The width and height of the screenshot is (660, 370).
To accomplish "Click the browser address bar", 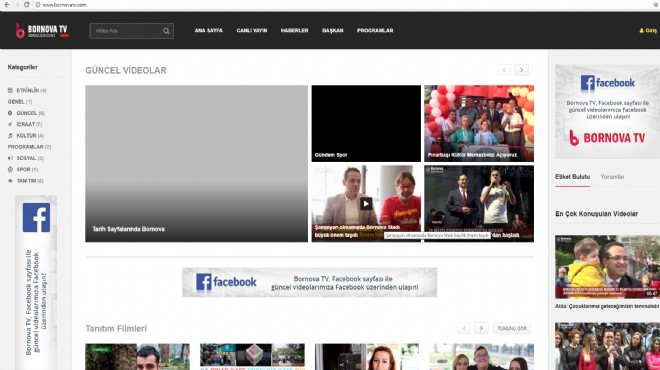I will tap(337, 5).
